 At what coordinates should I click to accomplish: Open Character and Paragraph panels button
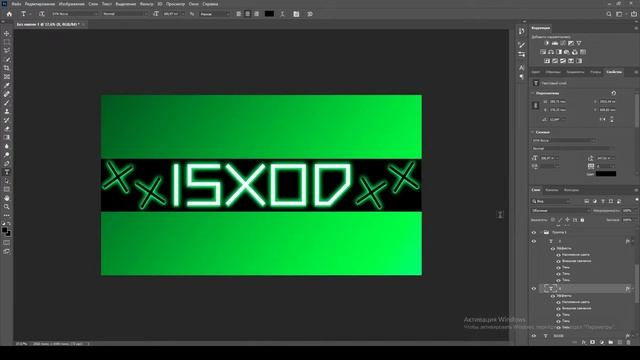296,14
